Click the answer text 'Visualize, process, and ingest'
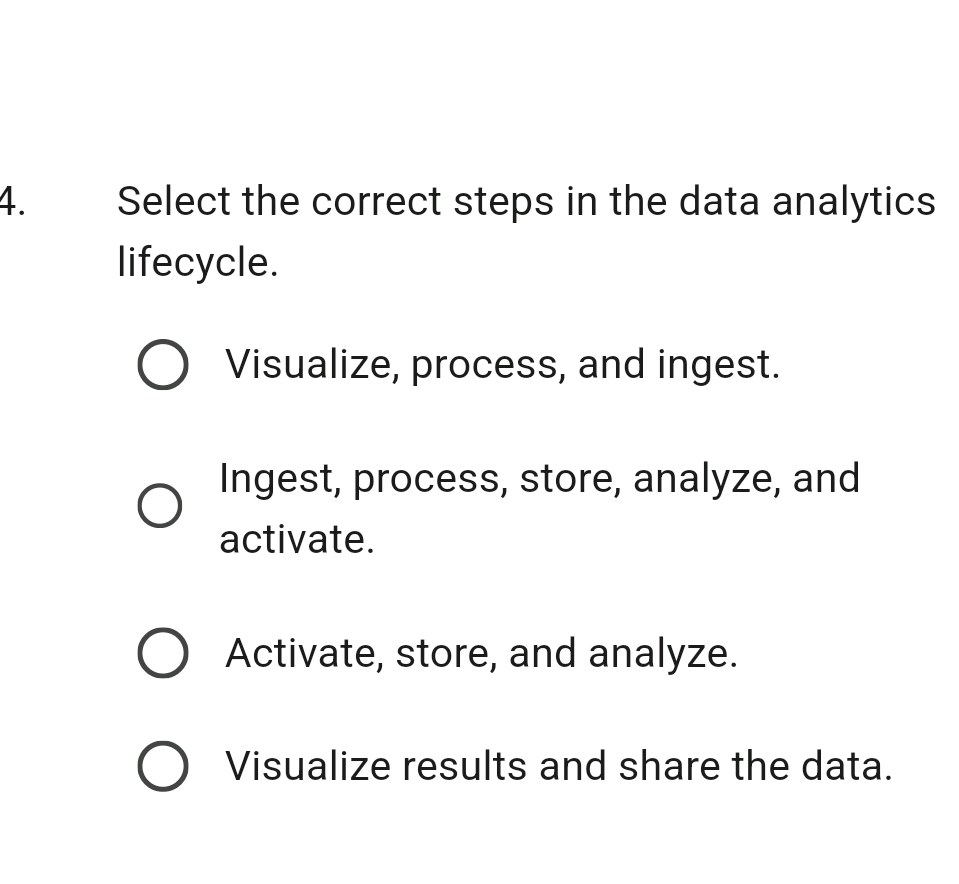Image resolution: width=959 pixels, height=884 pixels. point(500,364)
